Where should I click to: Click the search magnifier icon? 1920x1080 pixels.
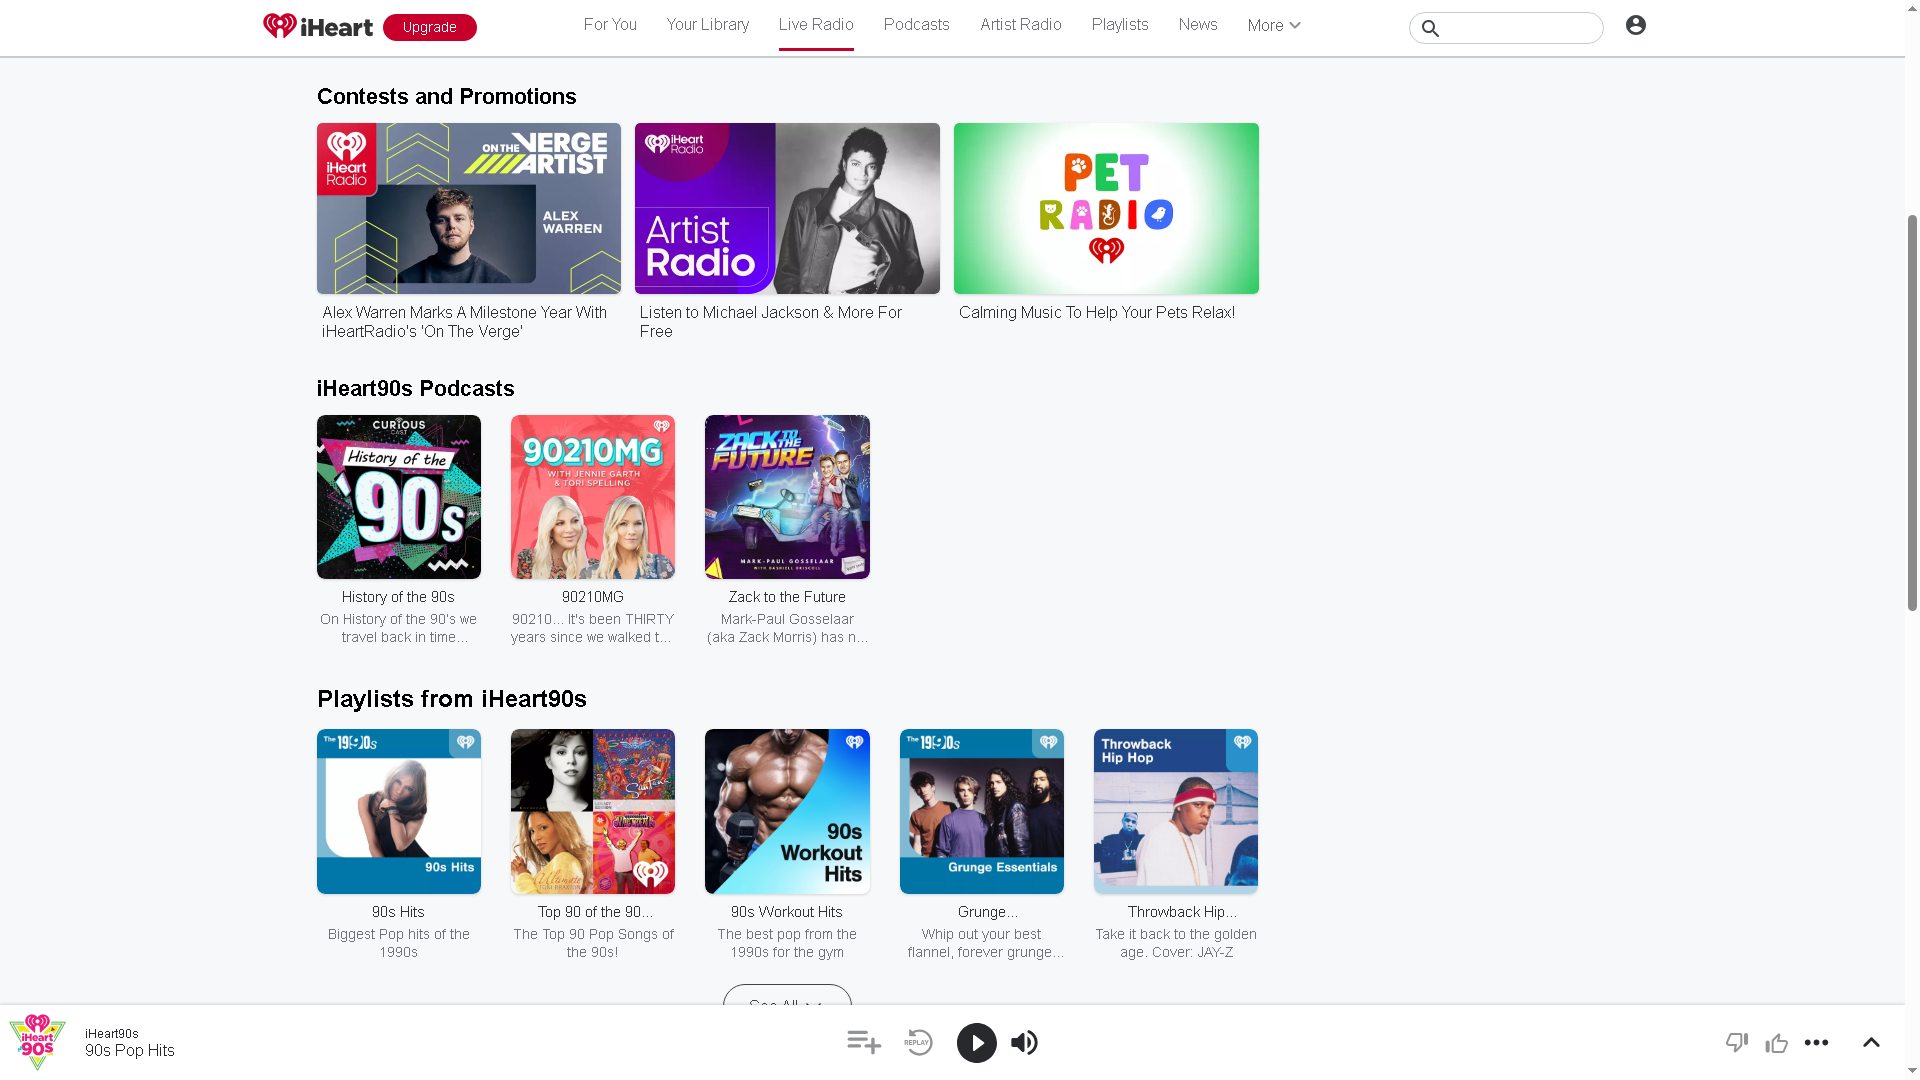pyautogui.click(x=1431, y=29)
